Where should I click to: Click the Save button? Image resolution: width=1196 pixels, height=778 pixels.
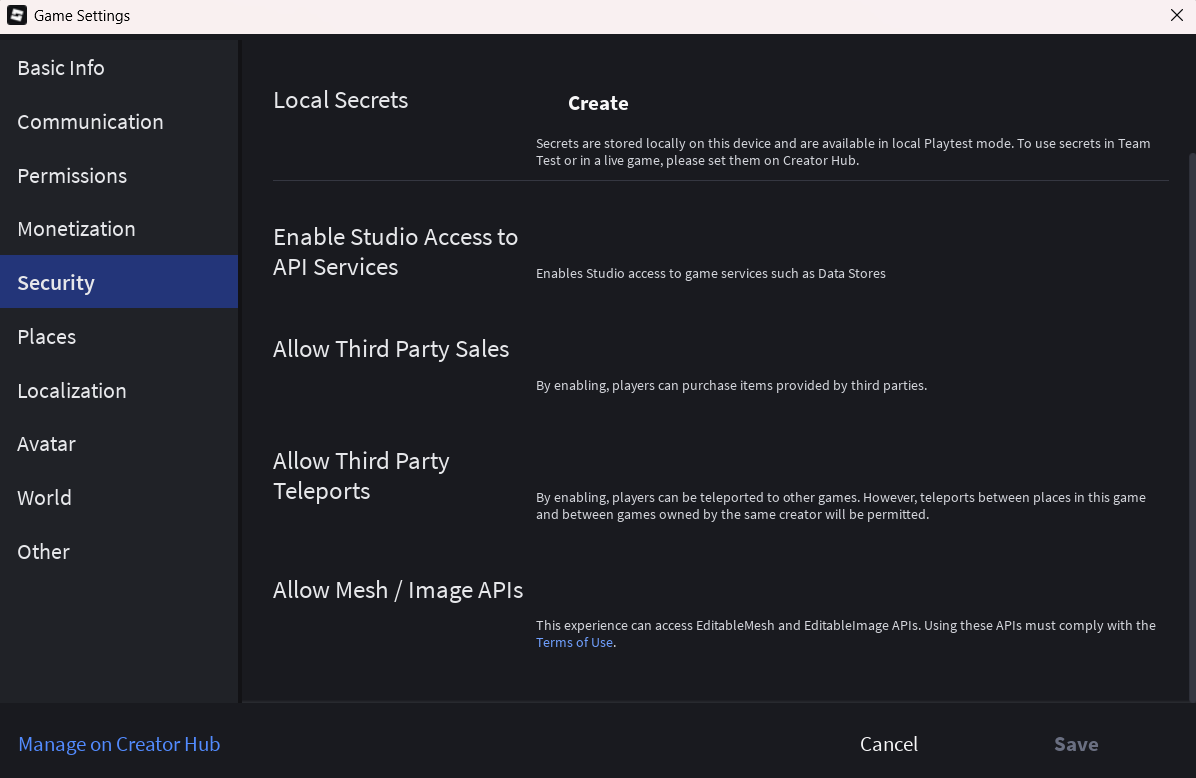pyautogui.click(x=1075, y=744)
